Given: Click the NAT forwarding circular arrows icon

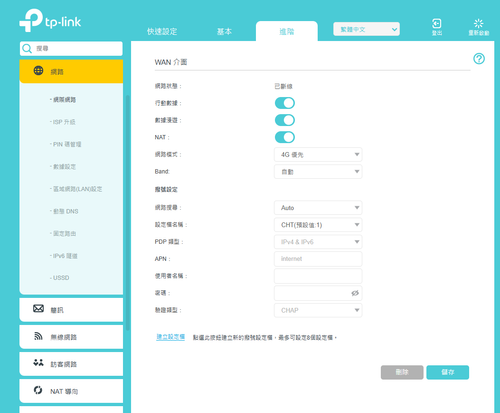Looking at the screenshot, I should coord(38,390).
